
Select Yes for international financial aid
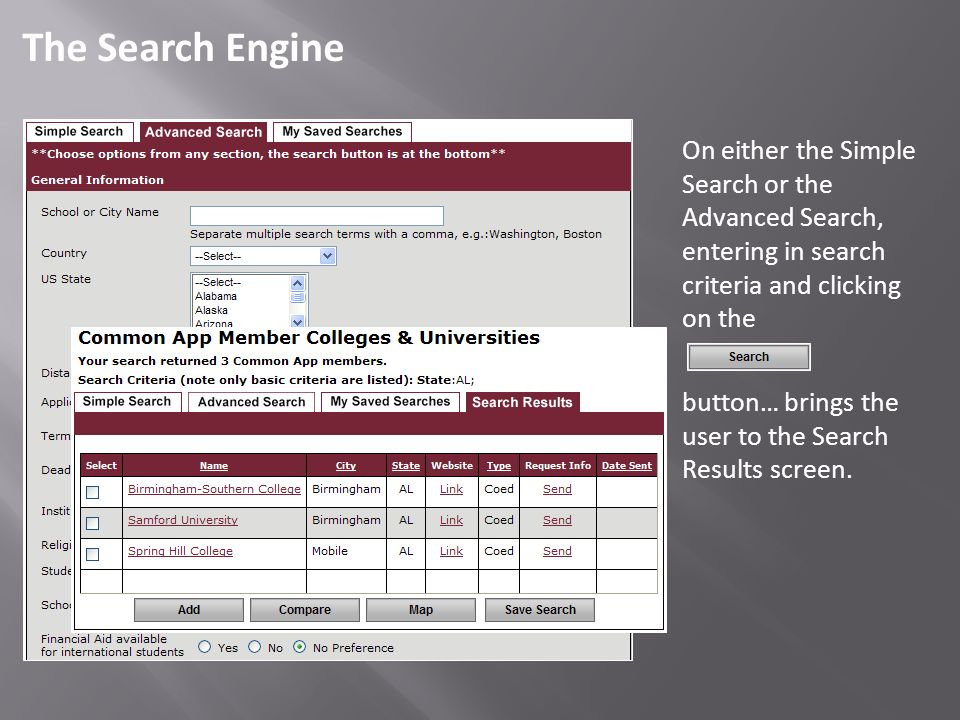pyautogui.click(x=204, y=647)
